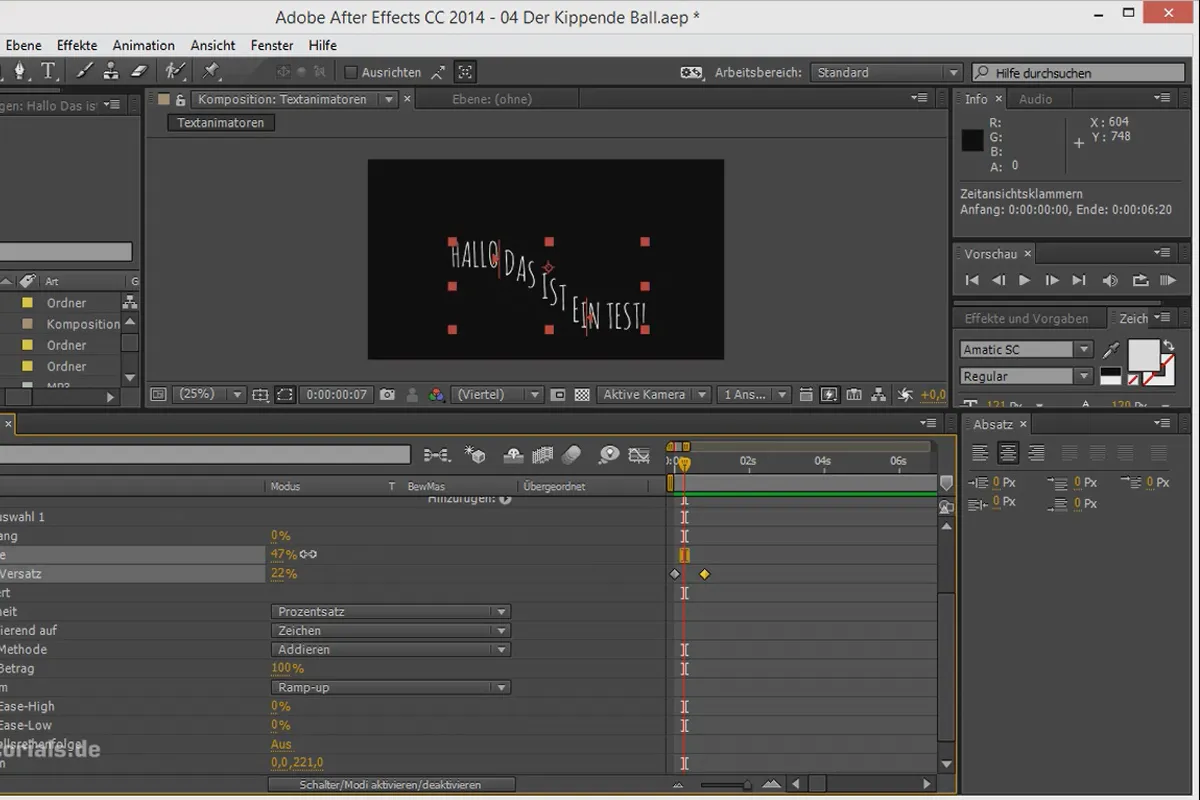Viewport: 1200px width, 800px height.
Task: Select the Puppet Pin tool
Action: click(x=210, y=70)
